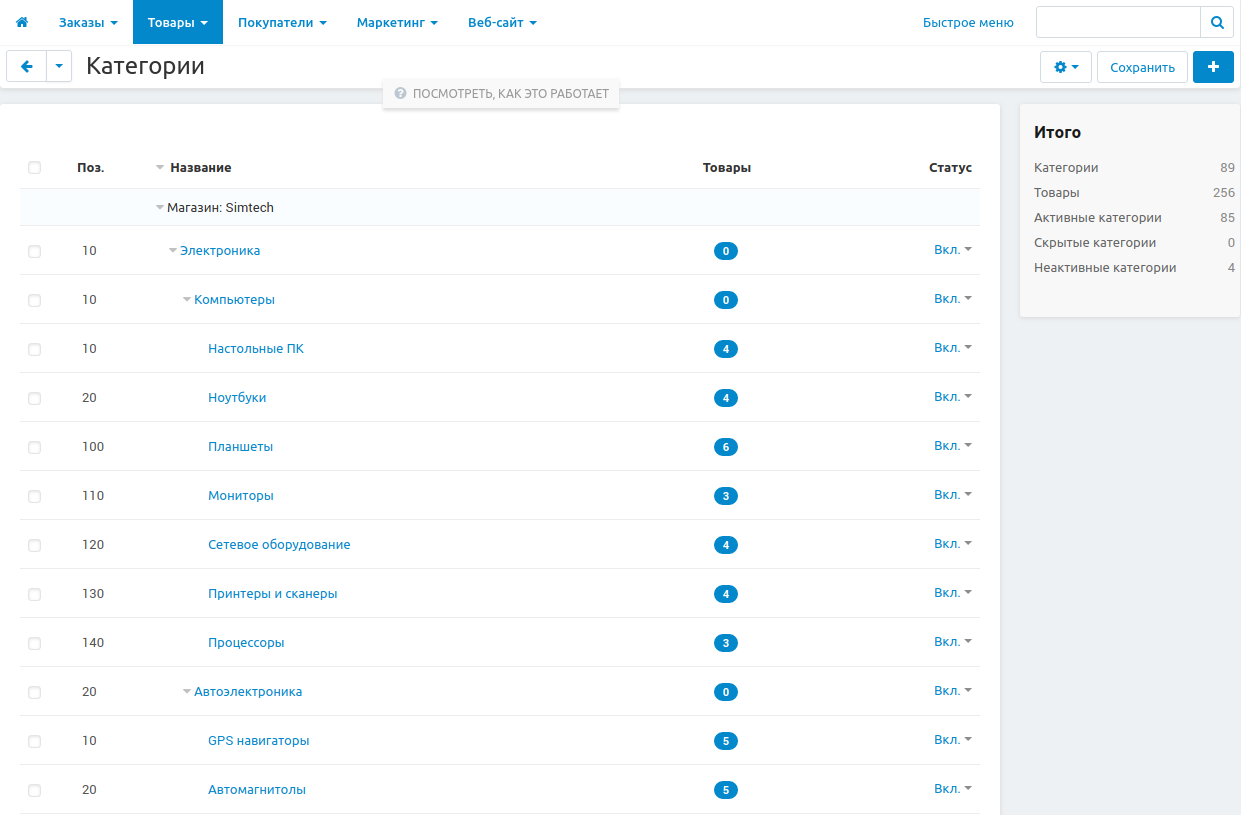Click the home icon in the top navigation

point(22,22)
